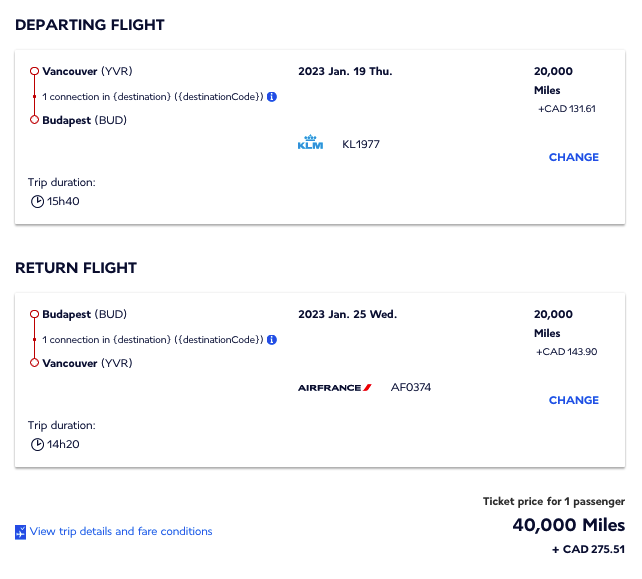Click flight number KL1977
Viewport: 642px width, 579px height.
[361, 144]
